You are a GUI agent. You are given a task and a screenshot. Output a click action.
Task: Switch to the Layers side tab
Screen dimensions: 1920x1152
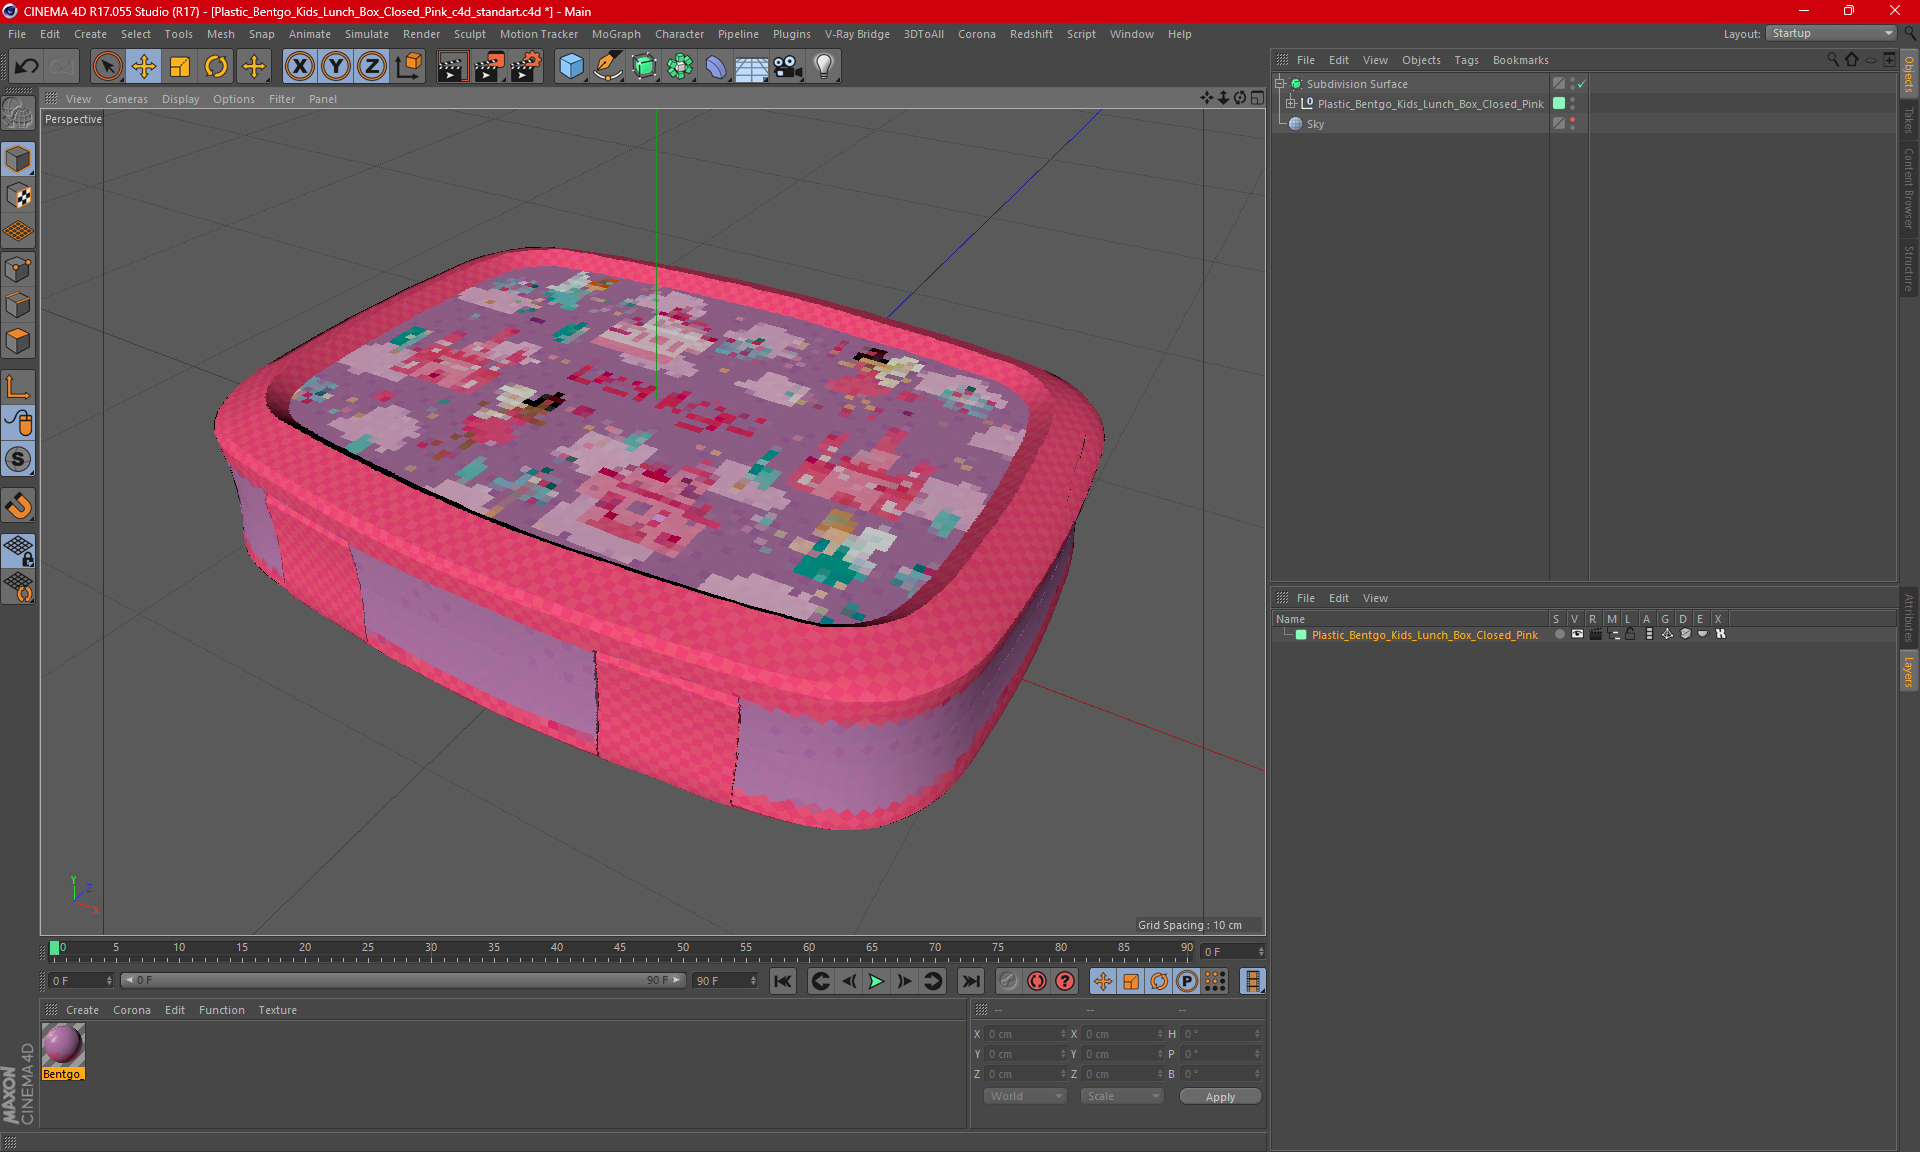pos(1908,671)
